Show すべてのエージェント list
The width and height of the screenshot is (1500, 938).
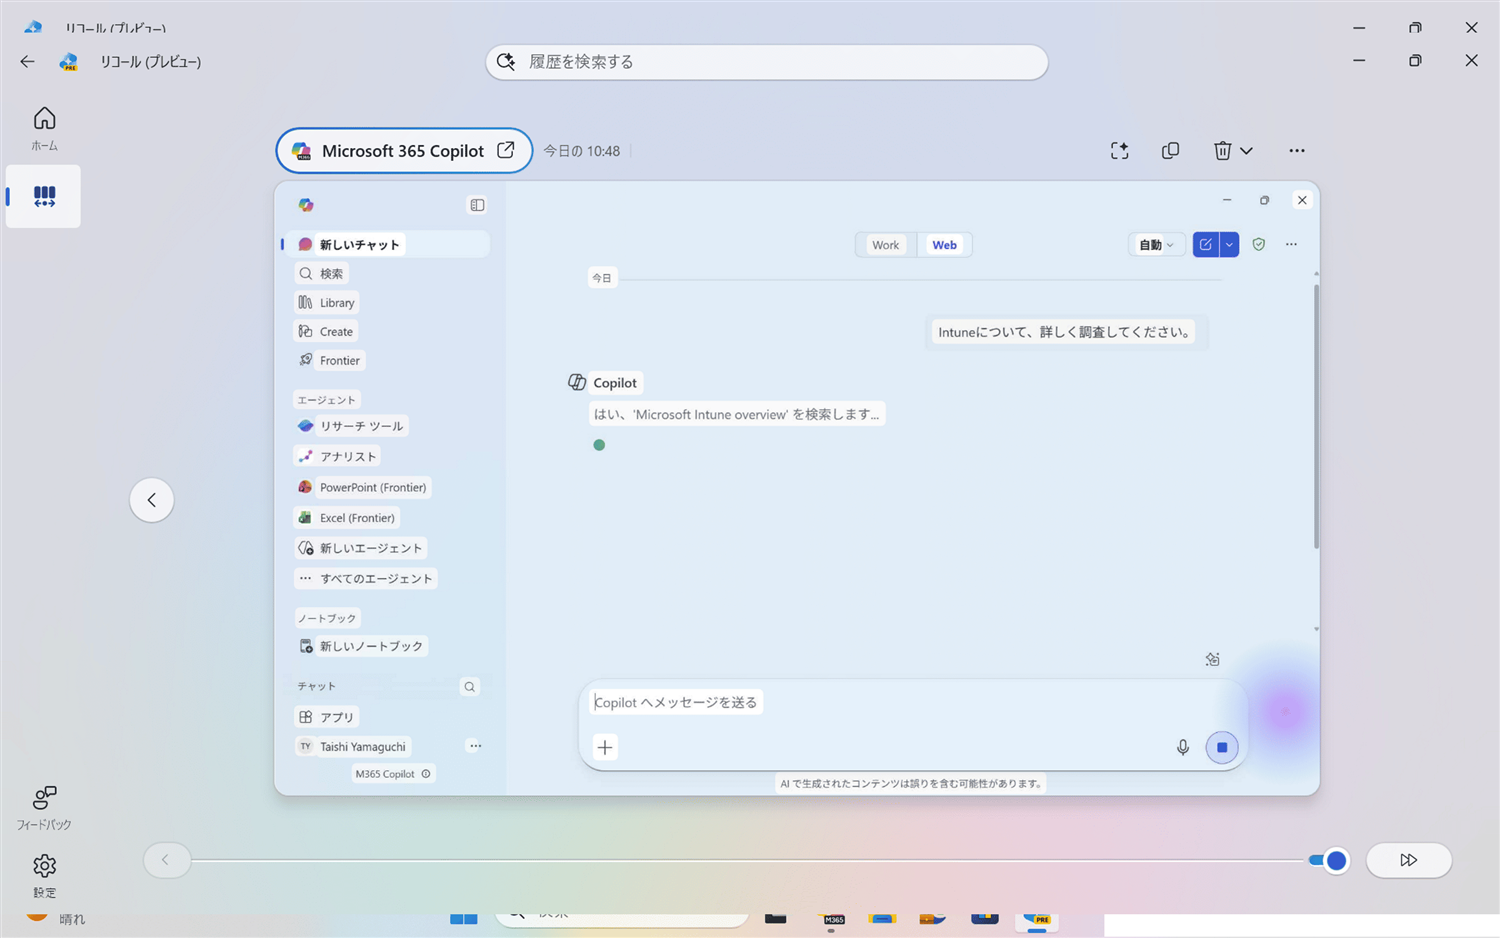coord(365,578)
